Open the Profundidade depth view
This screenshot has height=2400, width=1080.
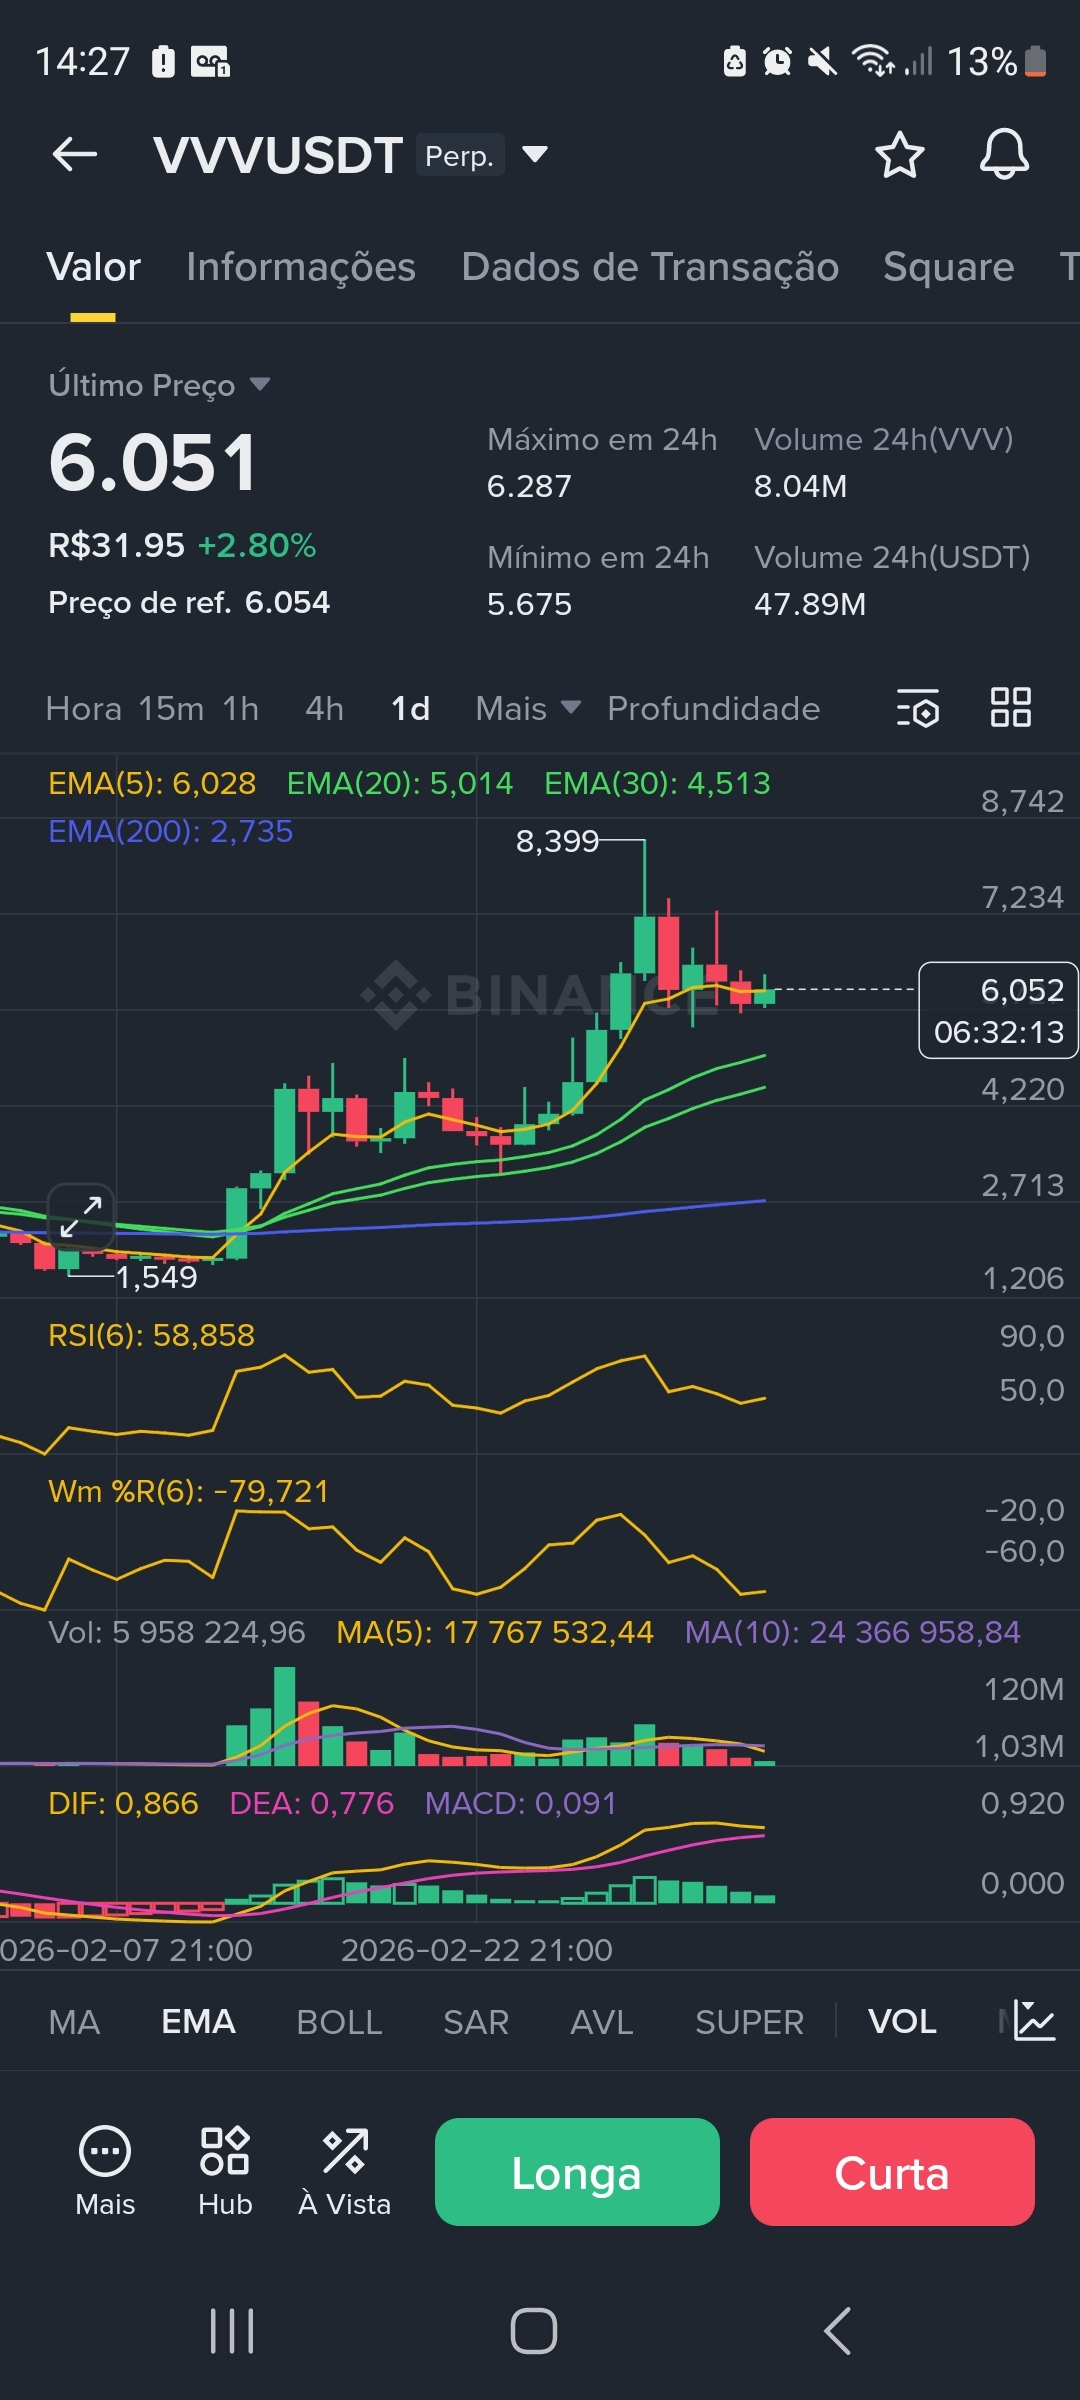click(x=713, y=708)
